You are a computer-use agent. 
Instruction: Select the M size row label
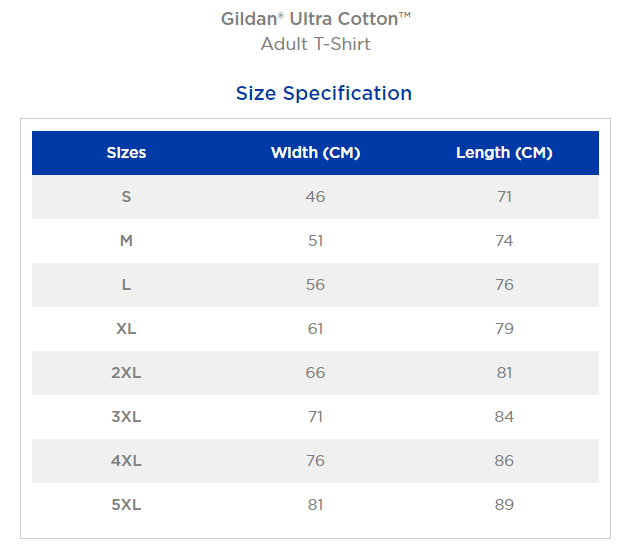click(x=126, y=241)
